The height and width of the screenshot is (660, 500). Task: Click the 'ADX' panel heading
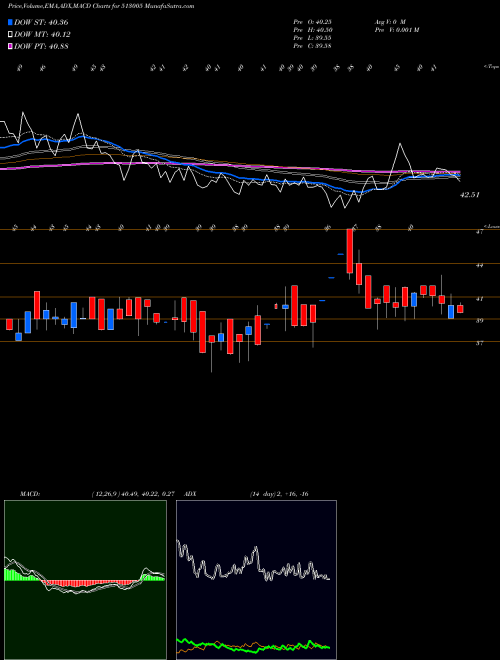tap(190, 494)
